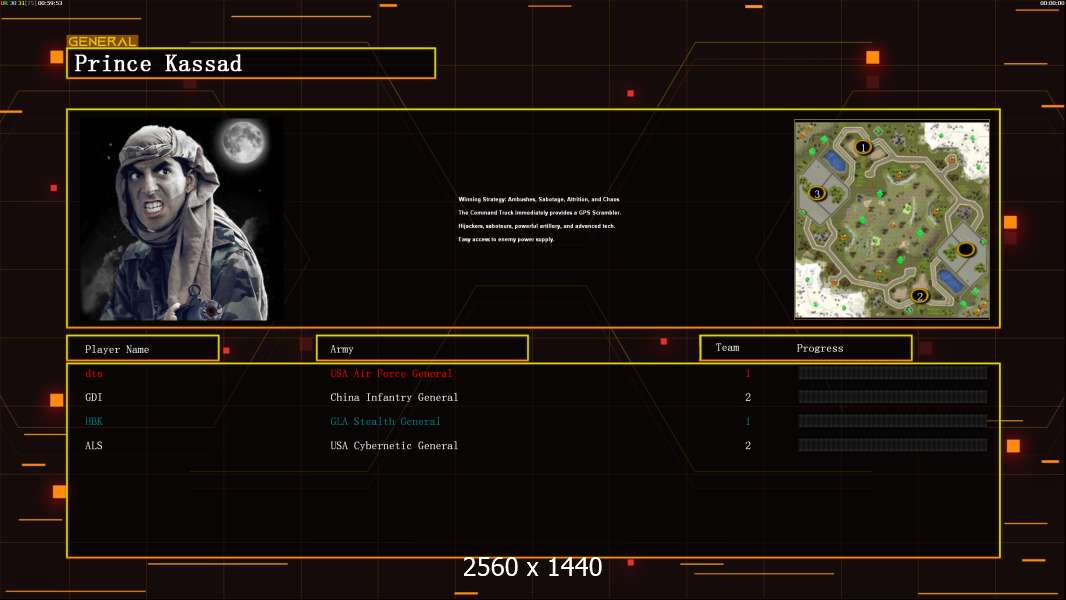This screenshot has width=1066, height=600.
Task: Click China Infantry General army text
Action: tap(394, 397)
